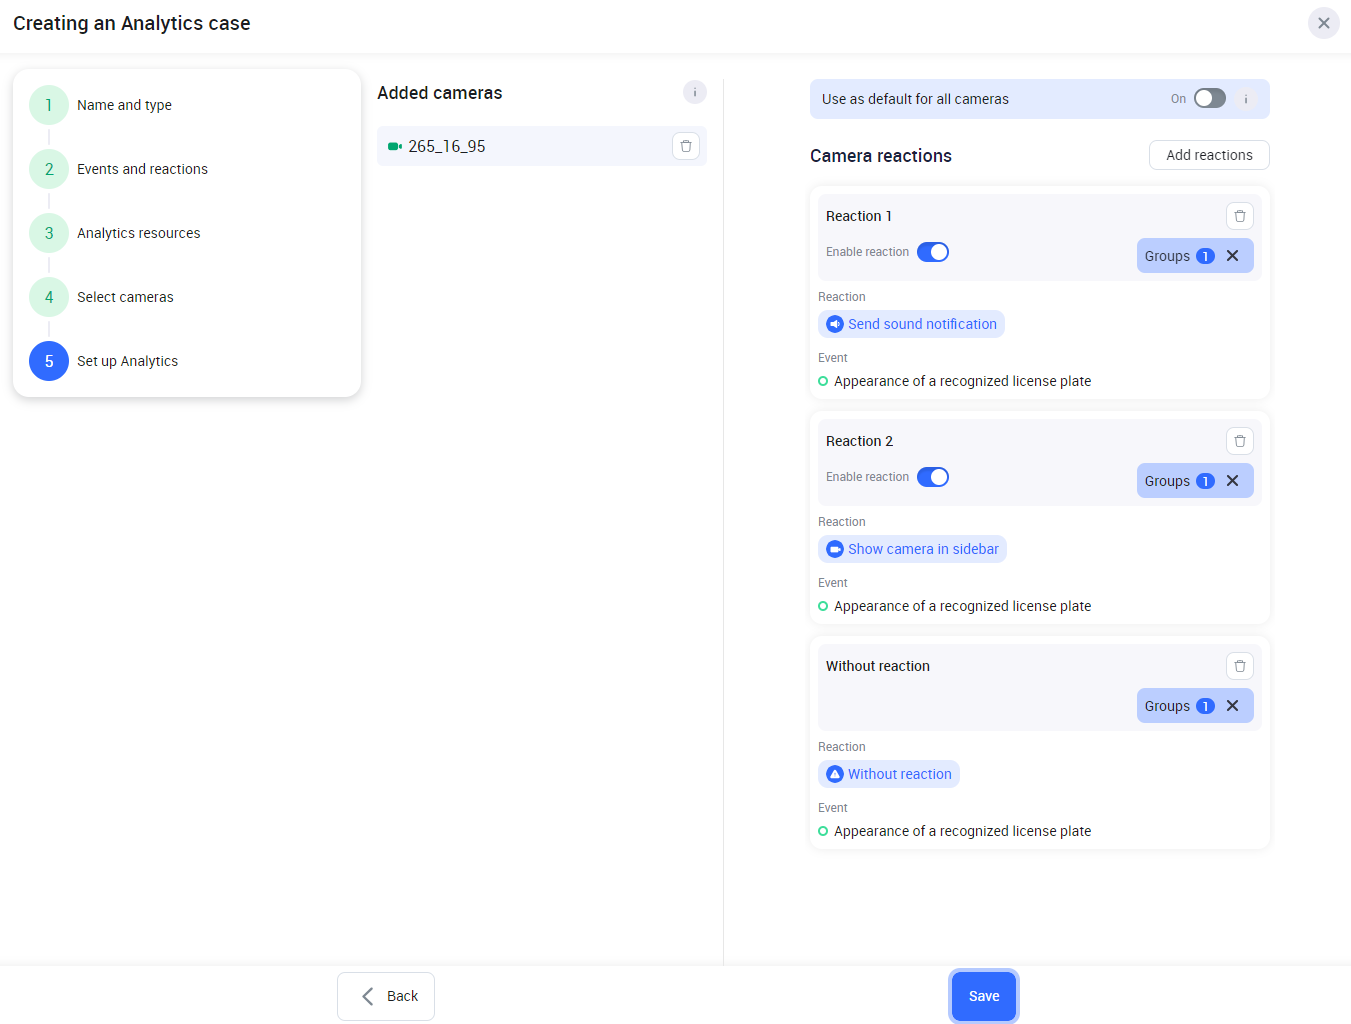Remove Groups from Reaction 1 with X

[1233, 256]
